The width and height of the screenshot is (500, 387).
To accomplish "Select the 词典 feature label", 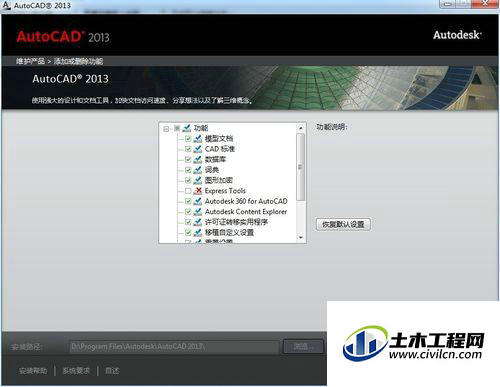I will click(x=212, y=170).
